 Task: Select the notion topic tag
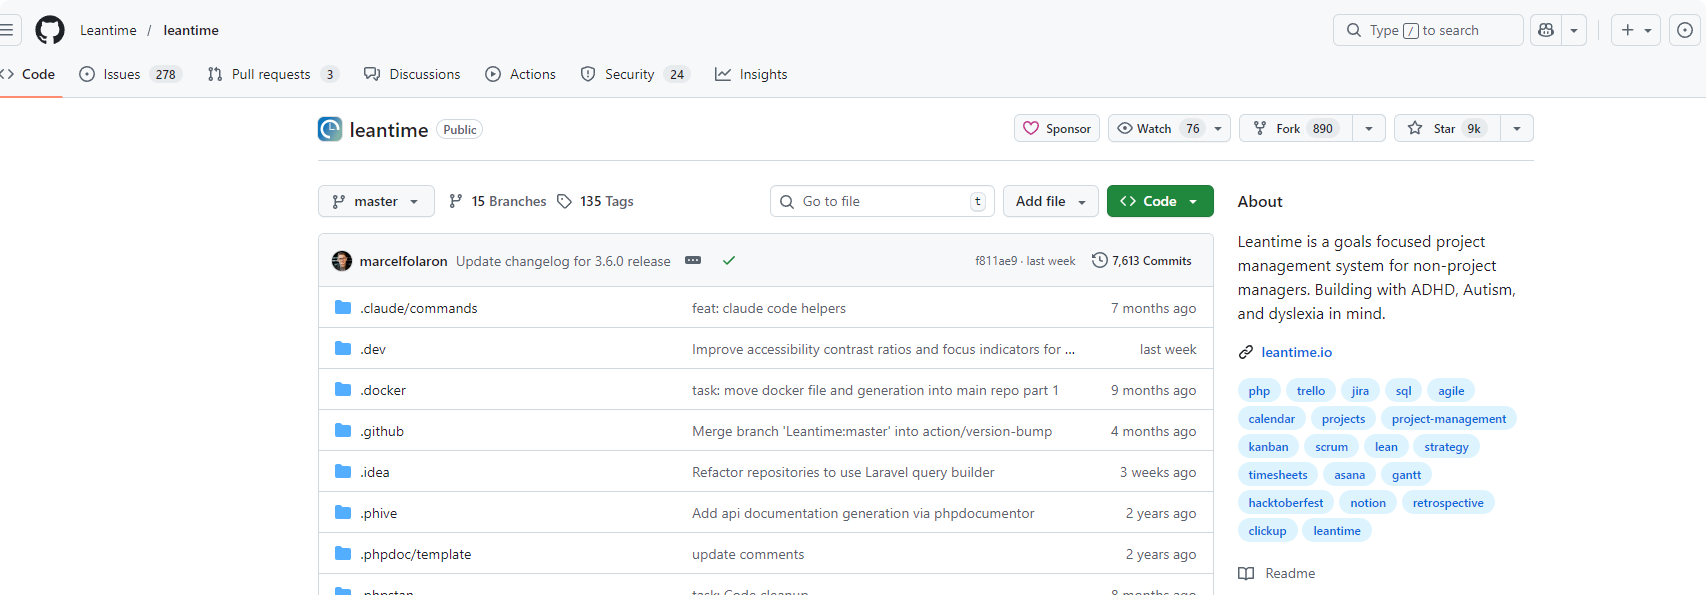click(1368, 503)
